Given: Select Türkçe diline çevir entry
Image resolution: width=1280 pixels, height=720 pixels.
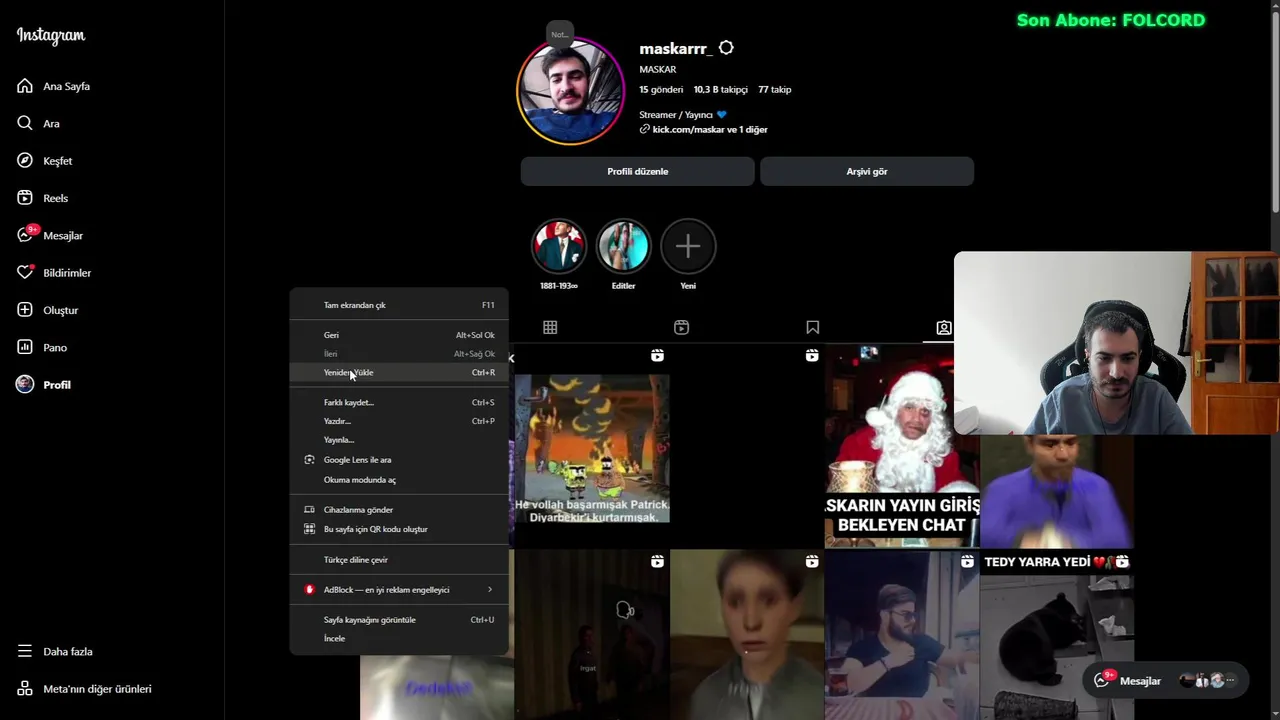Looking at the screenshot, I should (399, 560).
